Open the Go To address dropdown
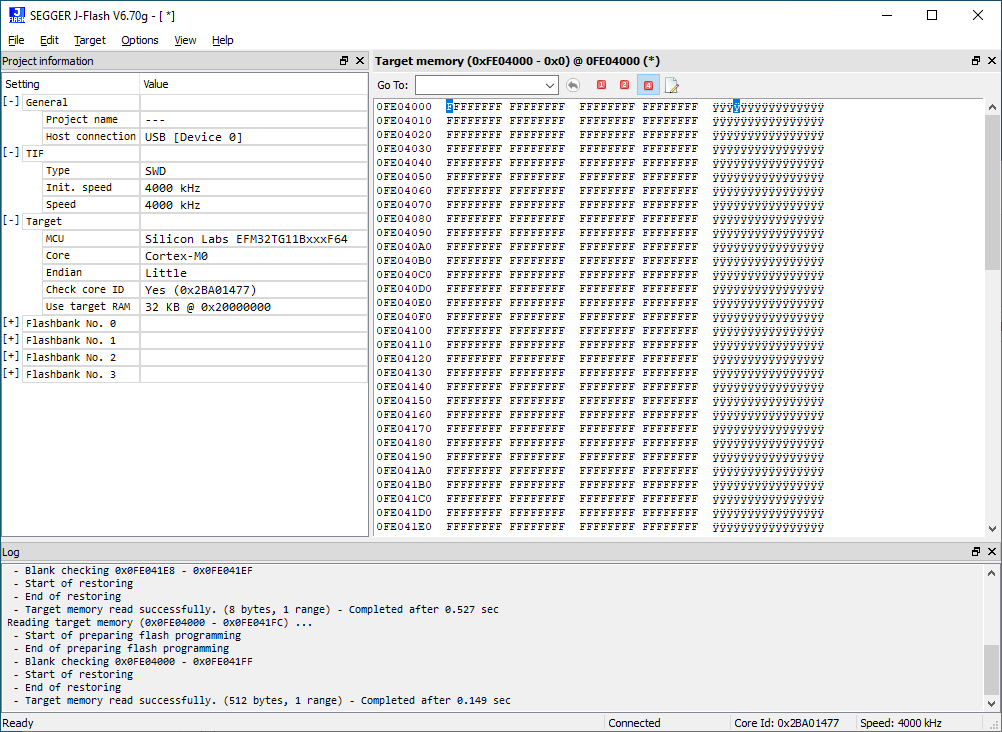1002x732 pixels. [x=550, y=85]
